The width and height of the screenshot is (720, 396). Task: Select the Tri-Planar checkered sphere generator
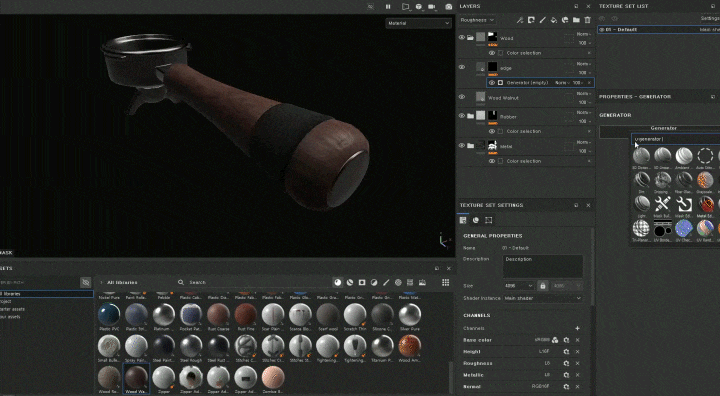(641, 228)
